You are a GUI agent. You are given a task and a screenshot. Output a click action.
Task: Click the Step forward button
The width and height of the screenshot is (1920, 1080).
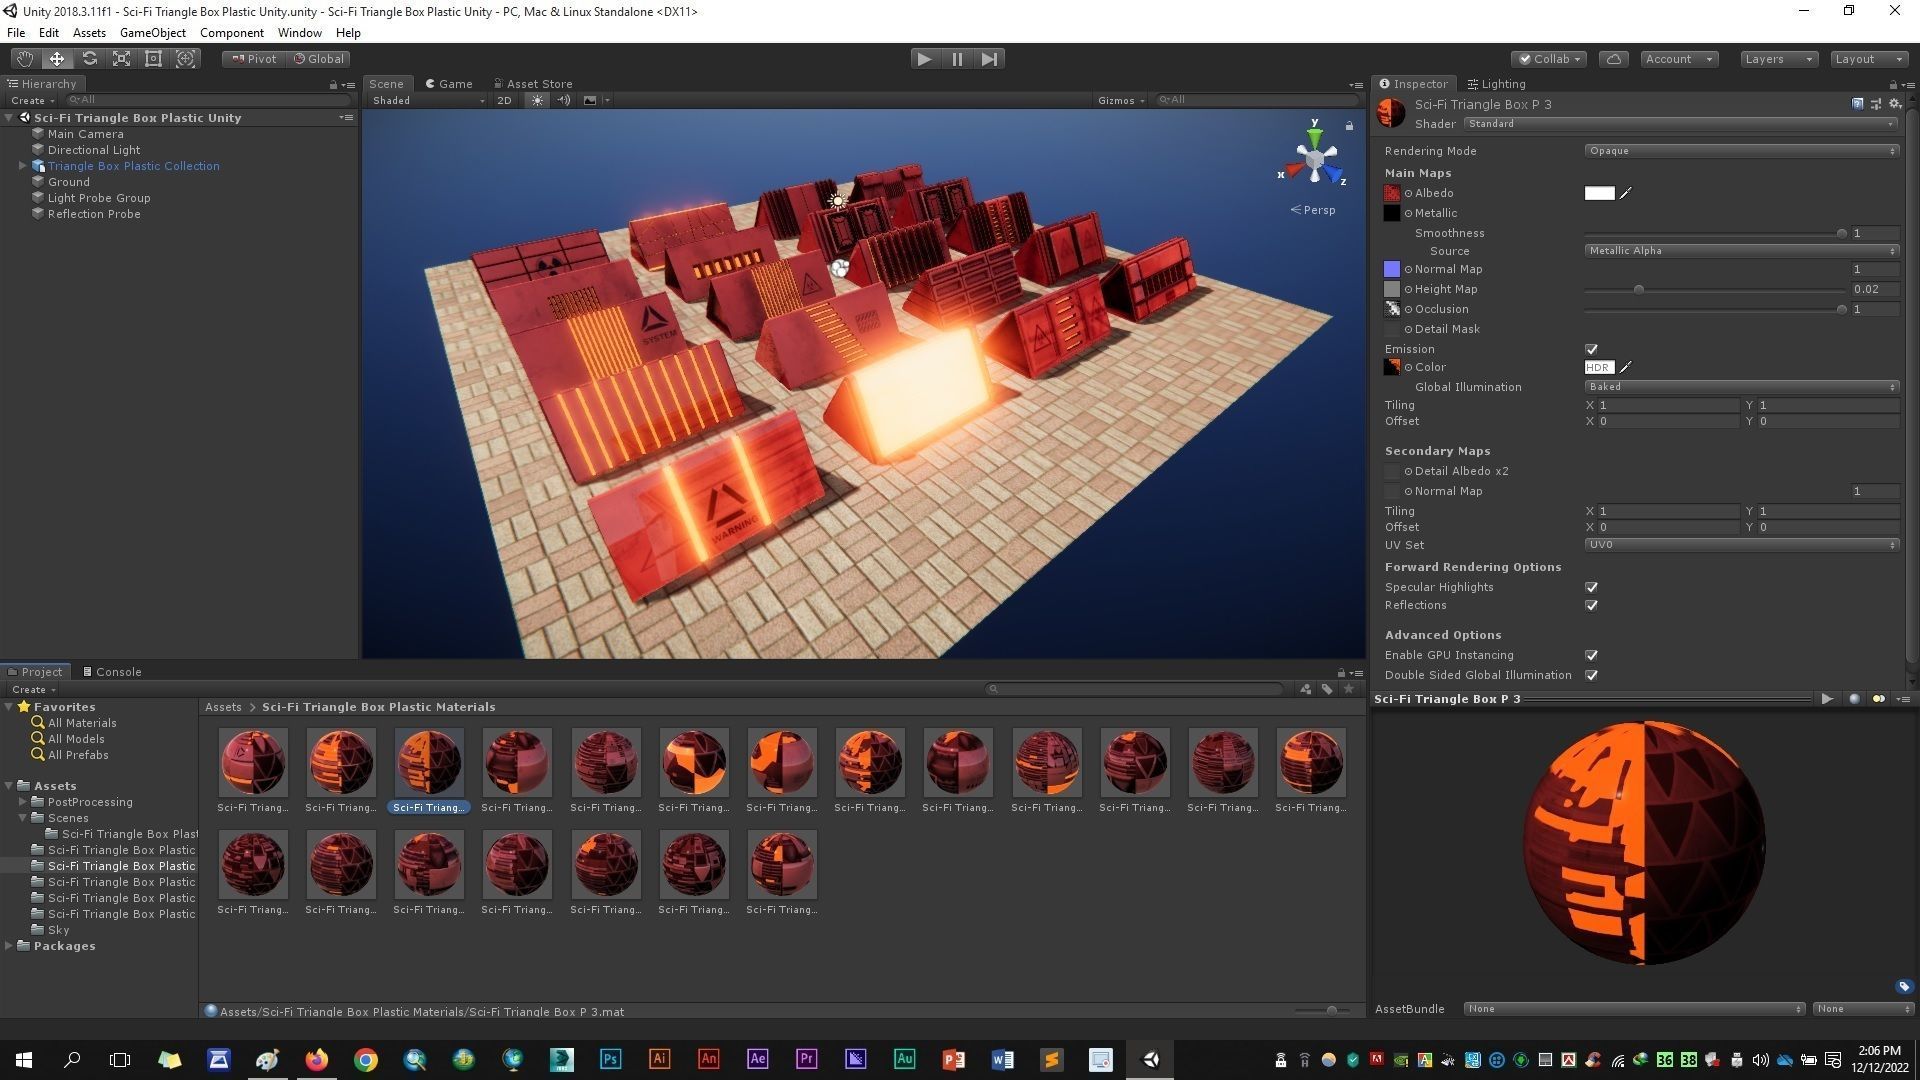coord(989,59)
